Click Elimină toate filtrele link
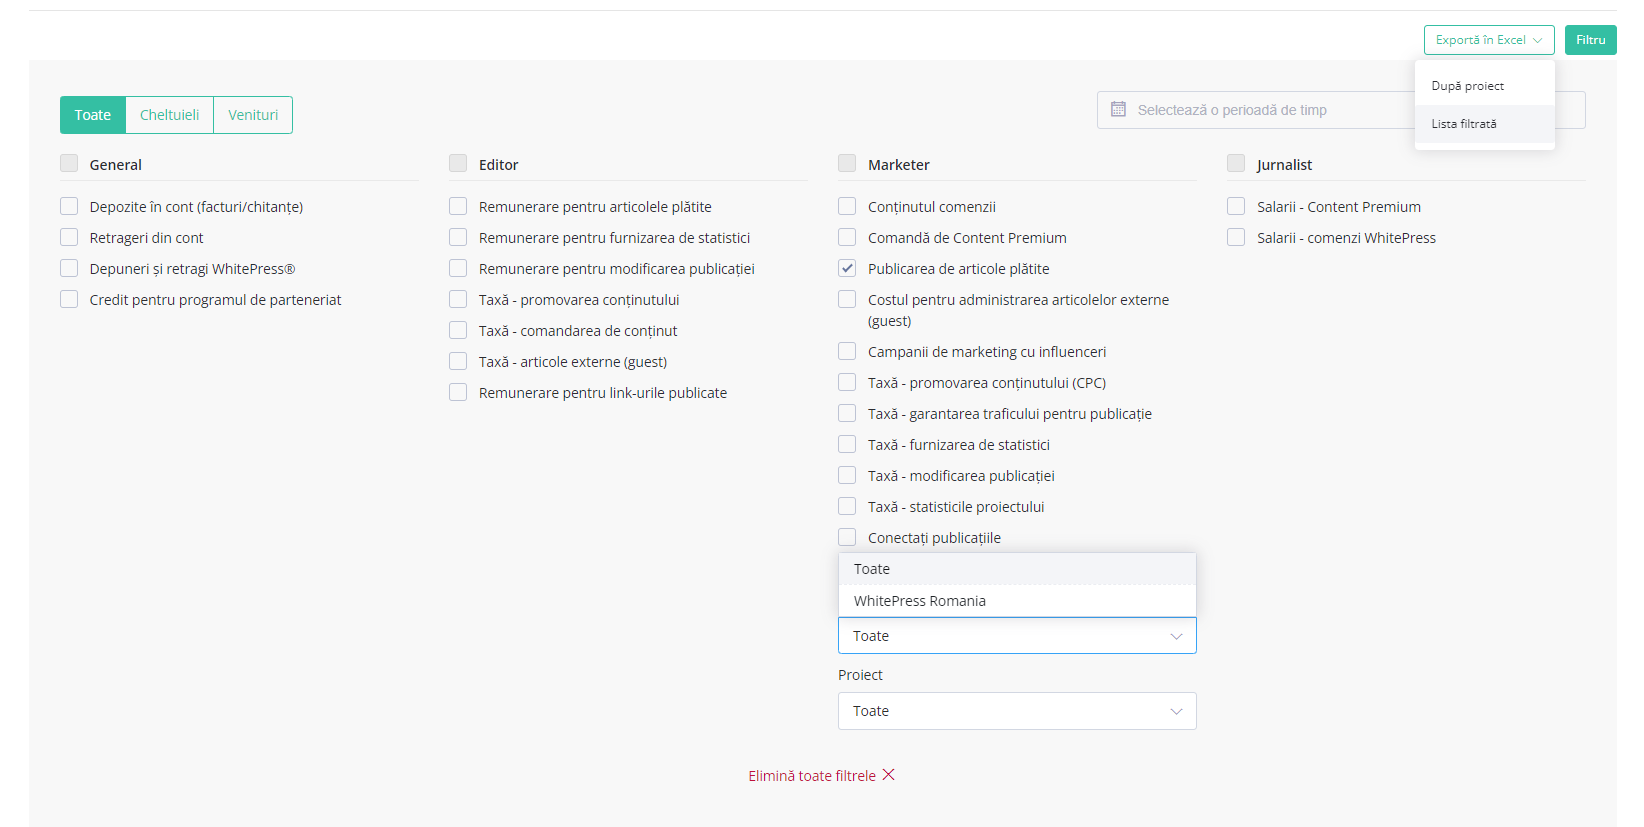1644x827 pixels. tap(812, 776)
